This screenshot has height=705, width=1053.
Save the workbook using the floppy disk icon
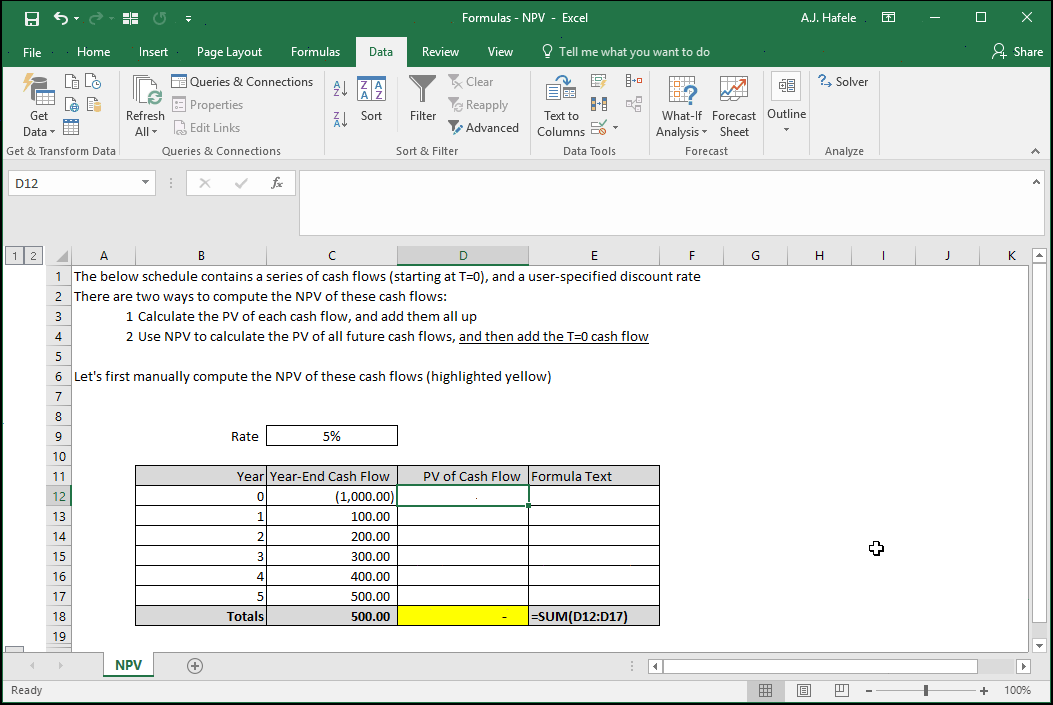tap(32, 18)
